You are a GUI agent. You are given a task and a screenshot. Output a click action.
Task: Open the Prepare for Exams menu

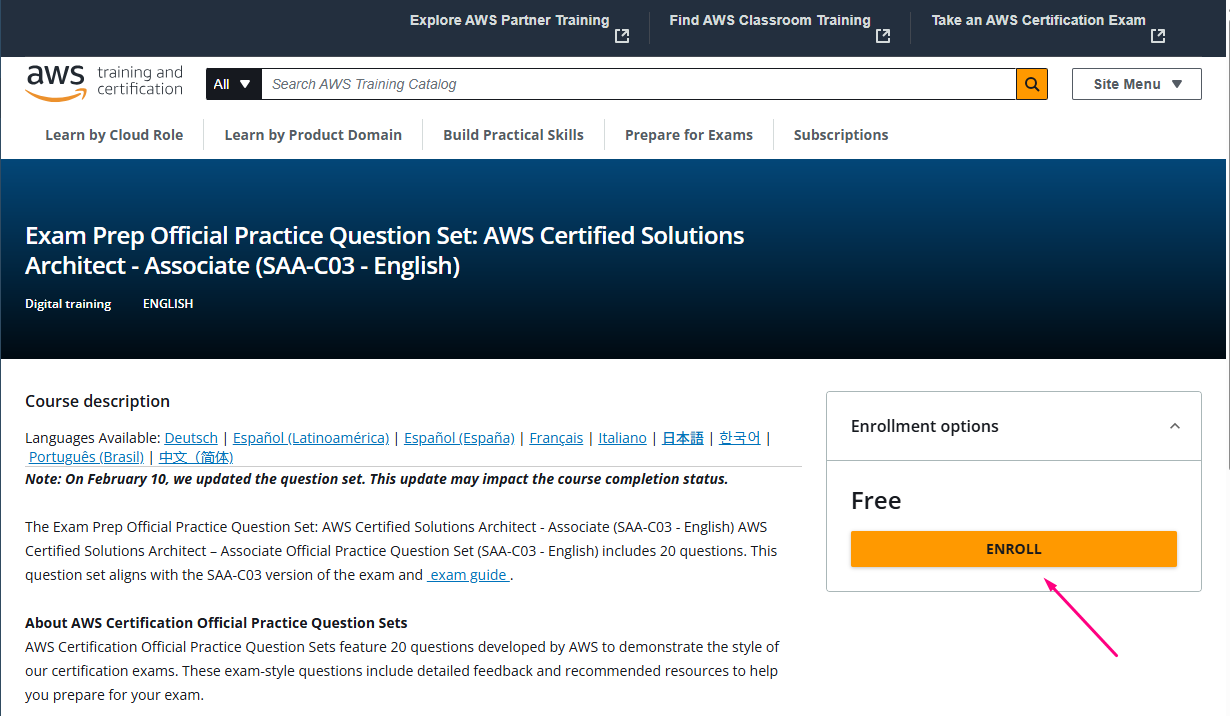coord(689,135)
